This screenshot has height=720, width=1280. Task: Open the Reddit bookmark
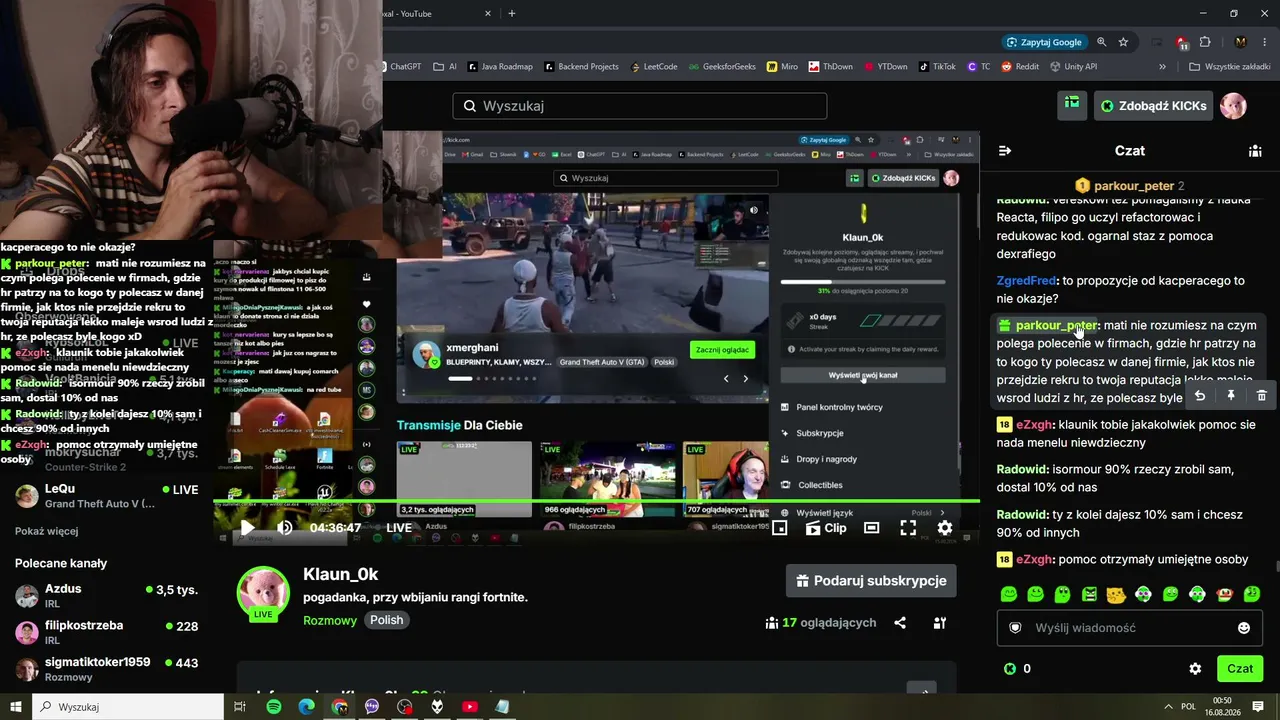click(x=1020, y=67)
